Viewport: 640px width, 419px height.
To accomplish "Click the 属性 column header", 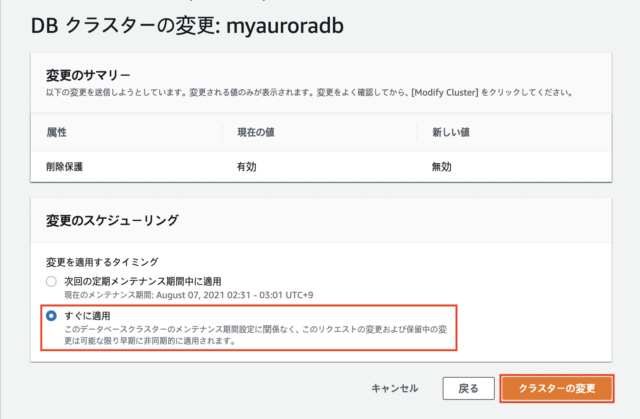I will click(57, 132).
